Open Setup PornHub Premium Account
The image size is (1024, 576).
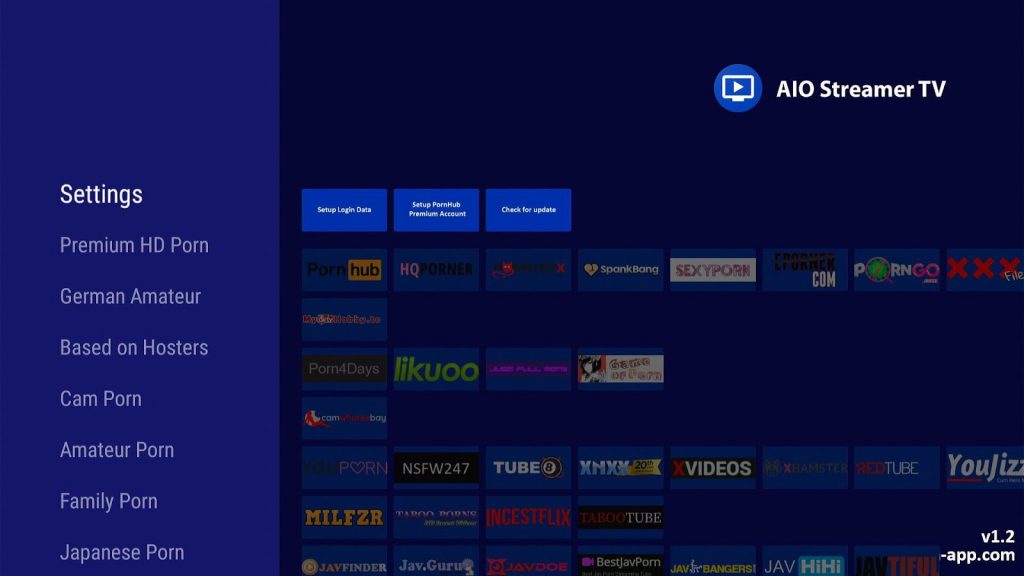(x=436, y=210)
